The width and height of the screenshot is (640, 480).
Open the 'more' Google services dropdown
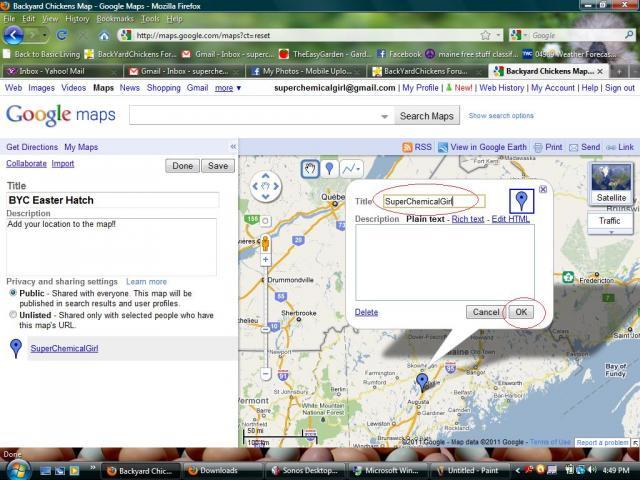click(228, 88)
